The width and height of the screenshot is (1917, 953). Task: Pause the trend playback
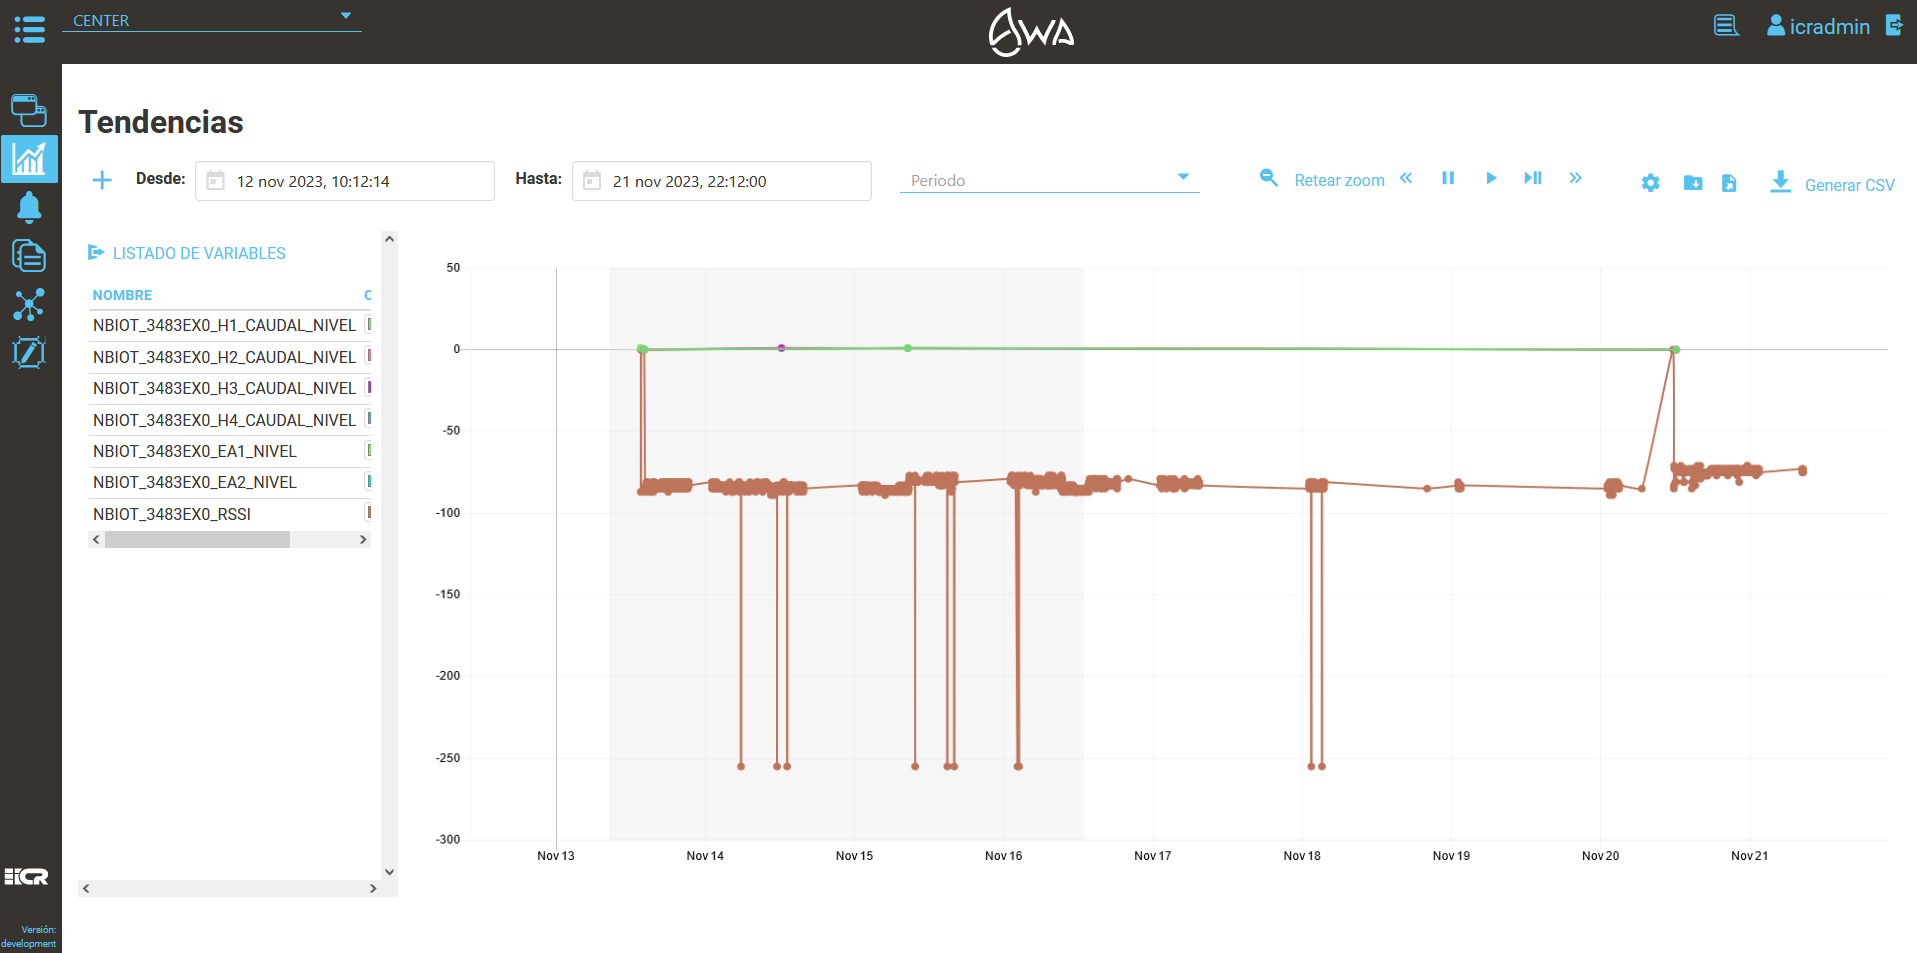click(x=1447, y=178)
